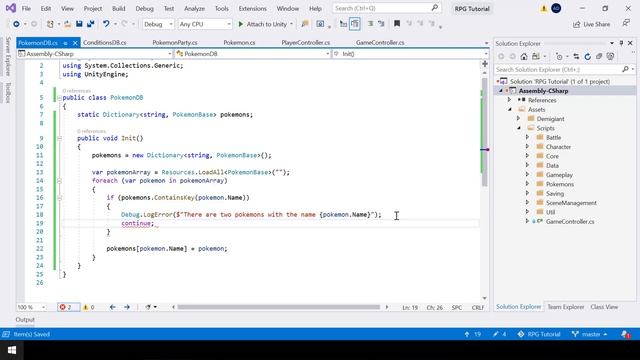Expand the Battle folder in Solution Explorer
This screenshot has width=640, height=360.
tap(527, 138)
